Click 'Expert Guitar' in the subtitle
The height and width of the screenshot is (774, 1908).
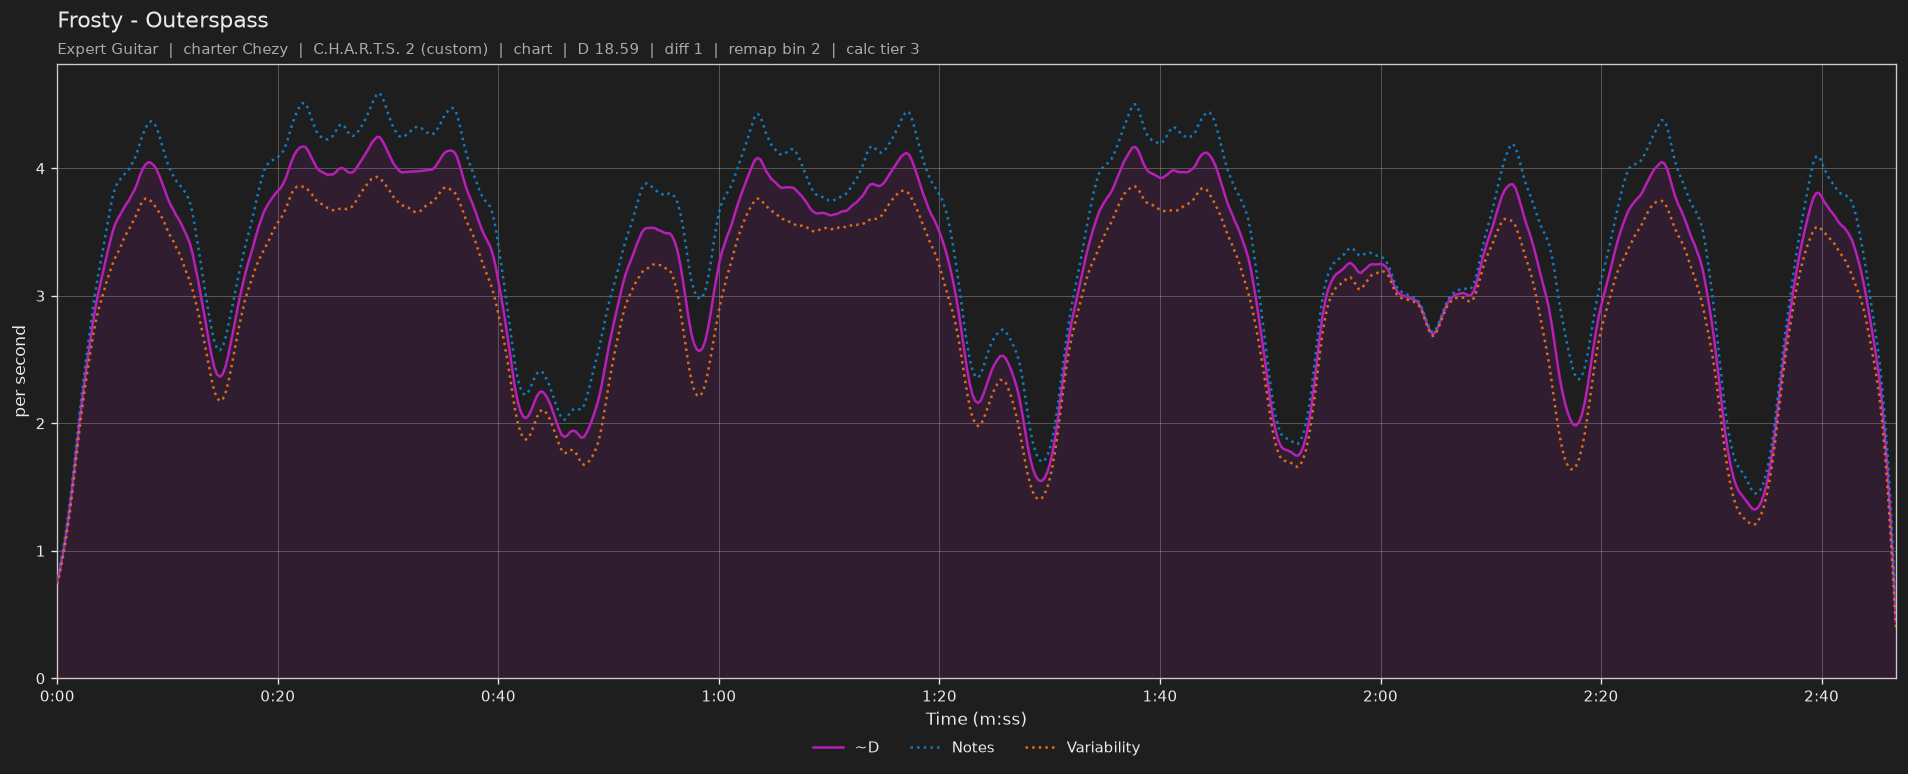tap(107, 49)
